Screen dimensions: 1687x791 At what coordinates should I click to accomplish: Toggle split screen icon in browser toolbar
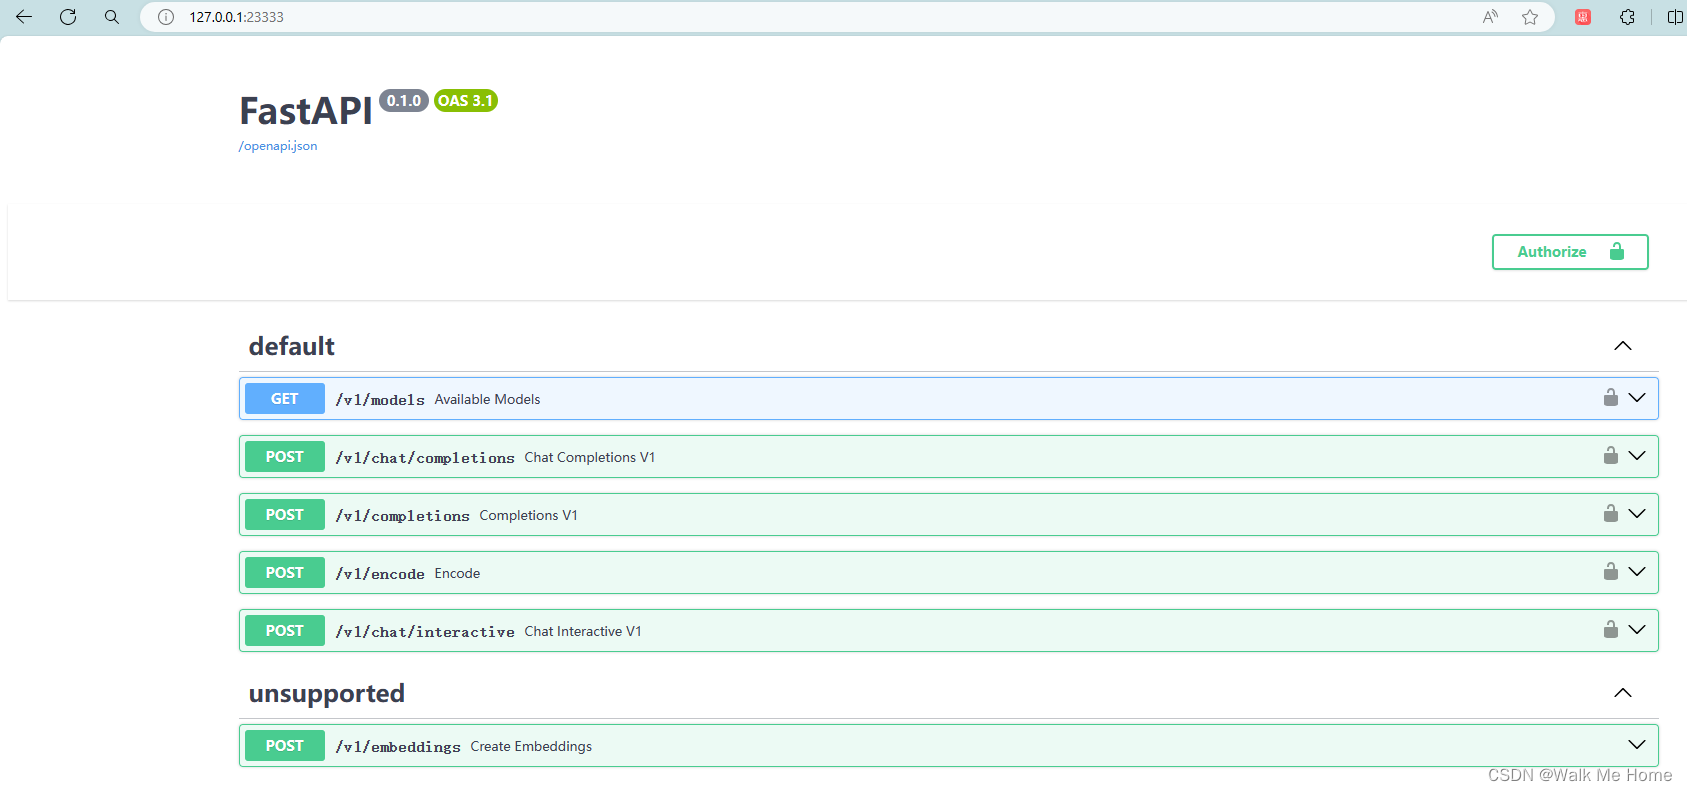(1675, 17)
